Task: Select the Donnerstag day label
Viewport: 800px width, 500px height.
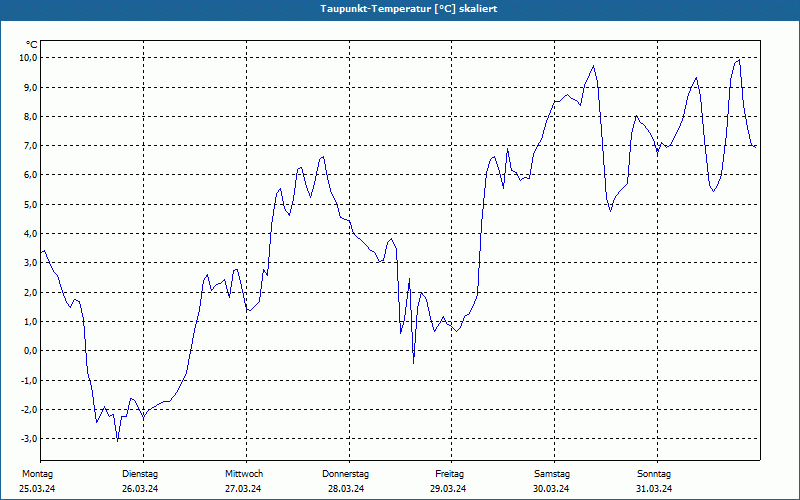Action: 345,474
